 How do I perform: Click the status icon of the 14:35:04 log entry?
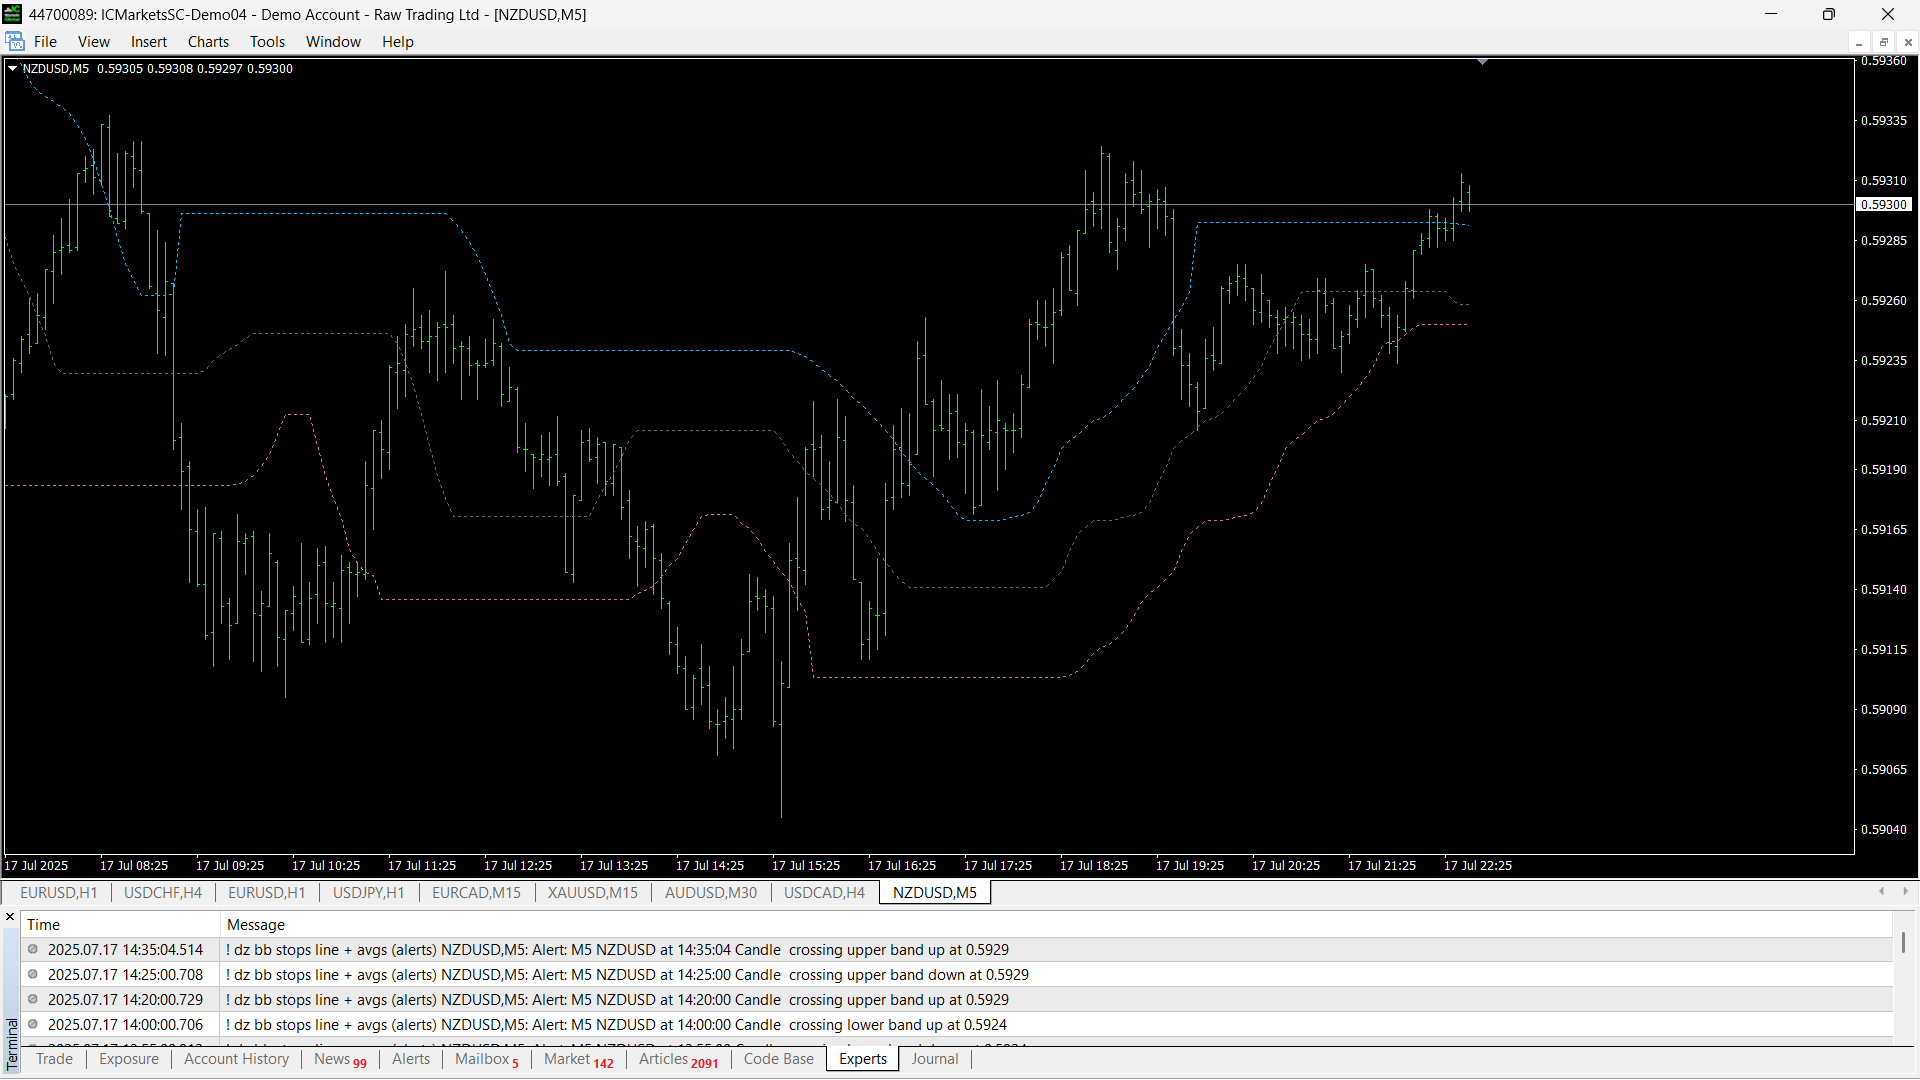click(x=33, y=949)
